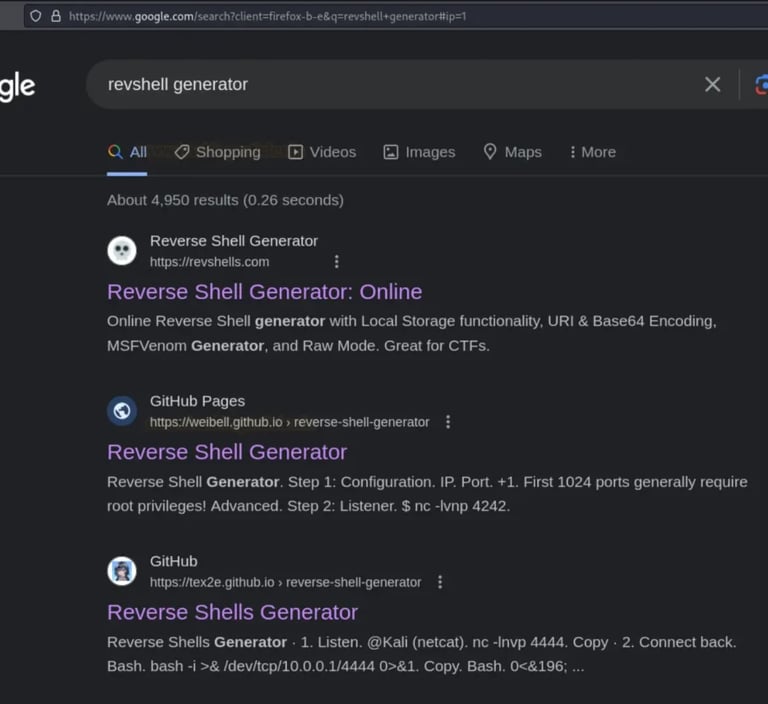768x704 pixels.
Task: Click the tex2e.github.io URL breadcrumb
Action: (x=286, y=583)
